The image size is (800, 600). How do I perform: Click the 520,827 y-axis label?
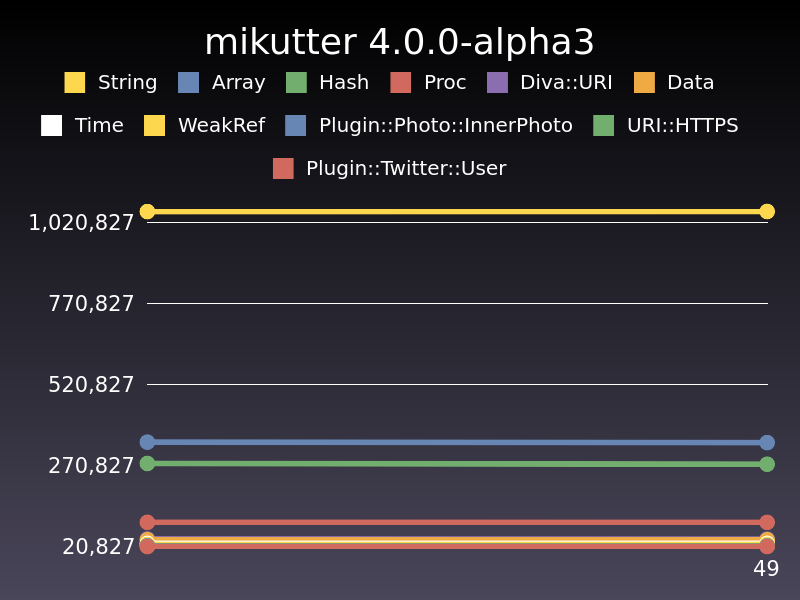point(91,385)
